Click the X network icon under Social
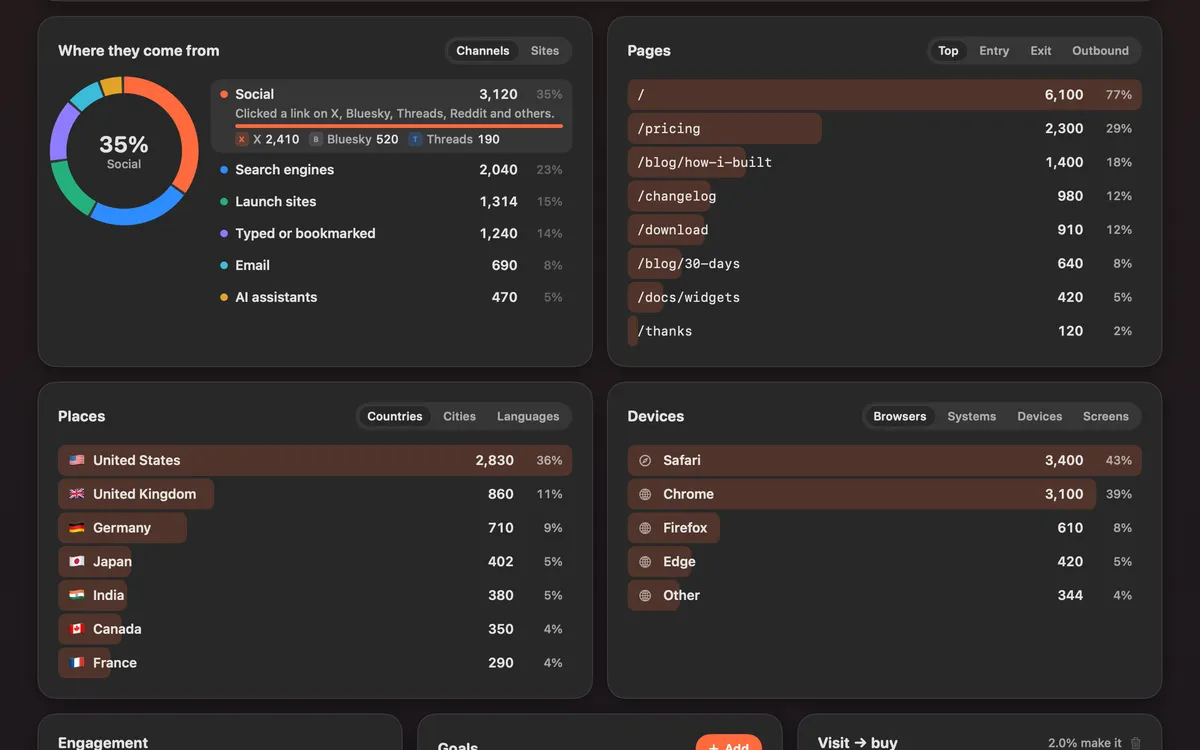The image size is (1200, 750). coord(242,140)
